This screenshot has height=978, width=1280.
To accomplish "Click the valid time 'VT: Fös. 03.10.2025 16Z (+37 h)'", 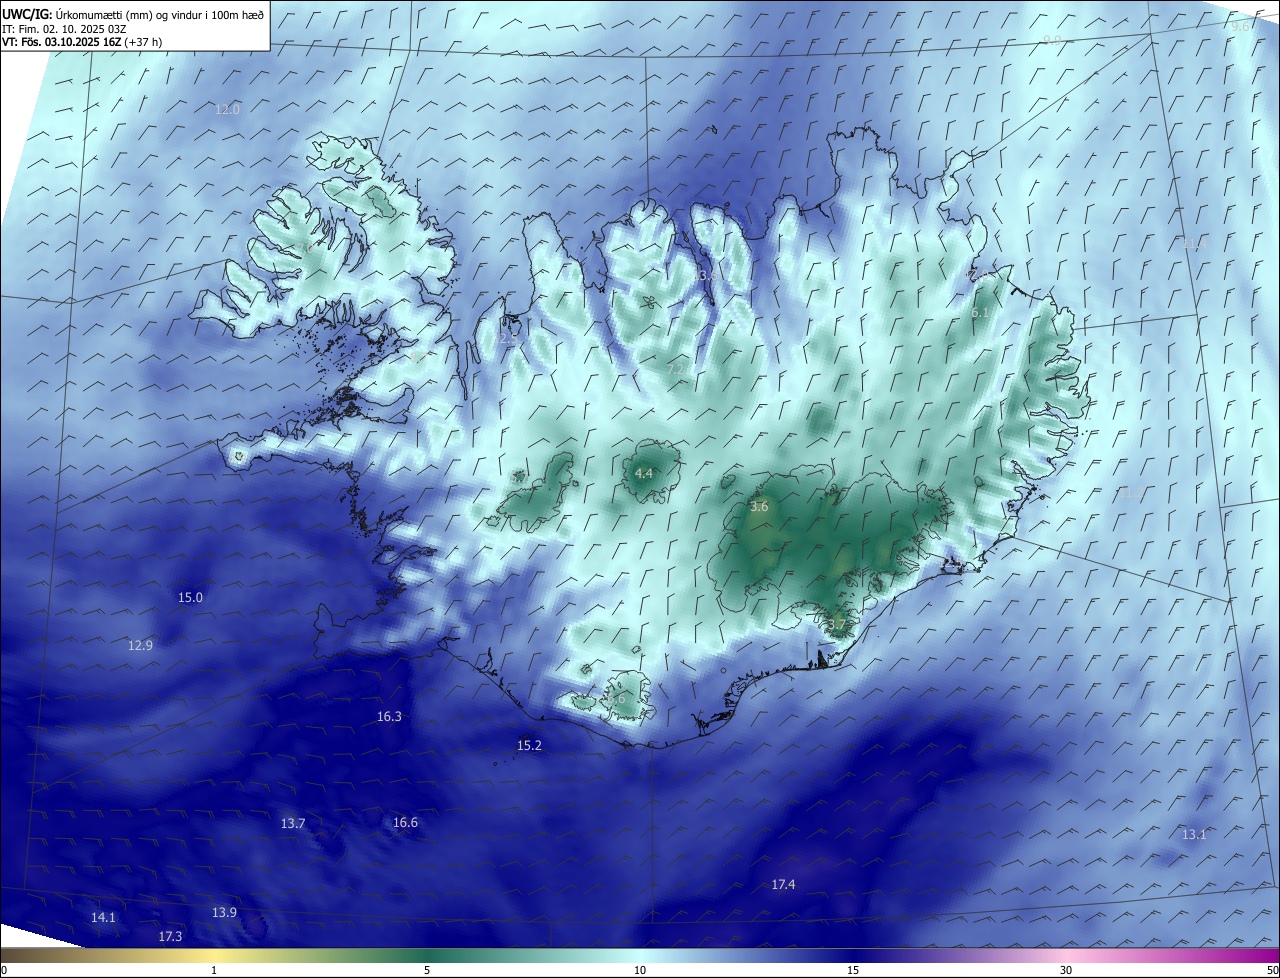I will coord(82,42).
